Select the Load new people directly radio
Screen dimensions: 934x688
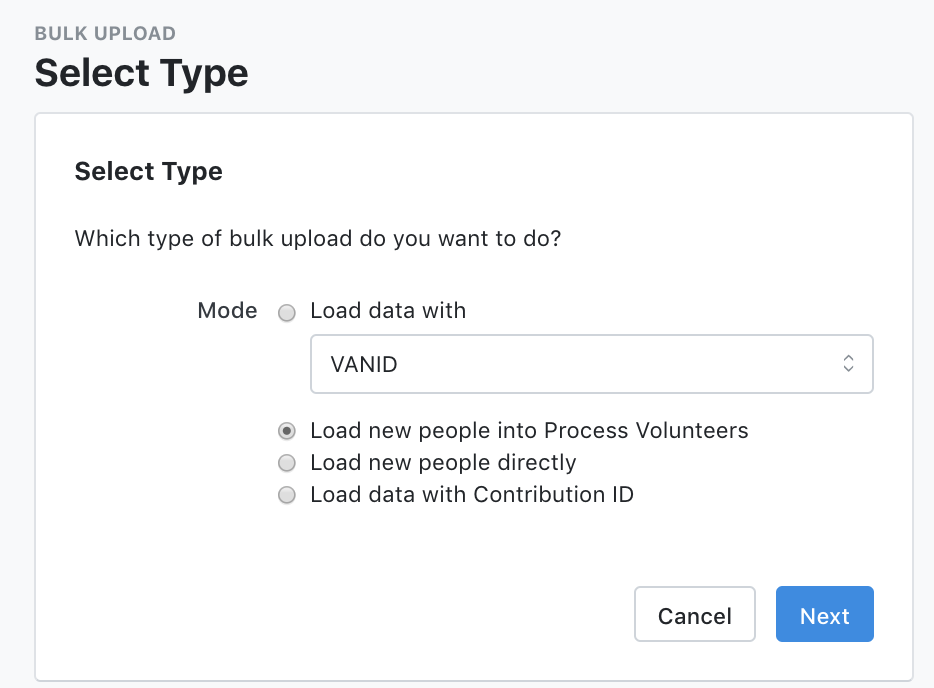[x=287, y=463]
